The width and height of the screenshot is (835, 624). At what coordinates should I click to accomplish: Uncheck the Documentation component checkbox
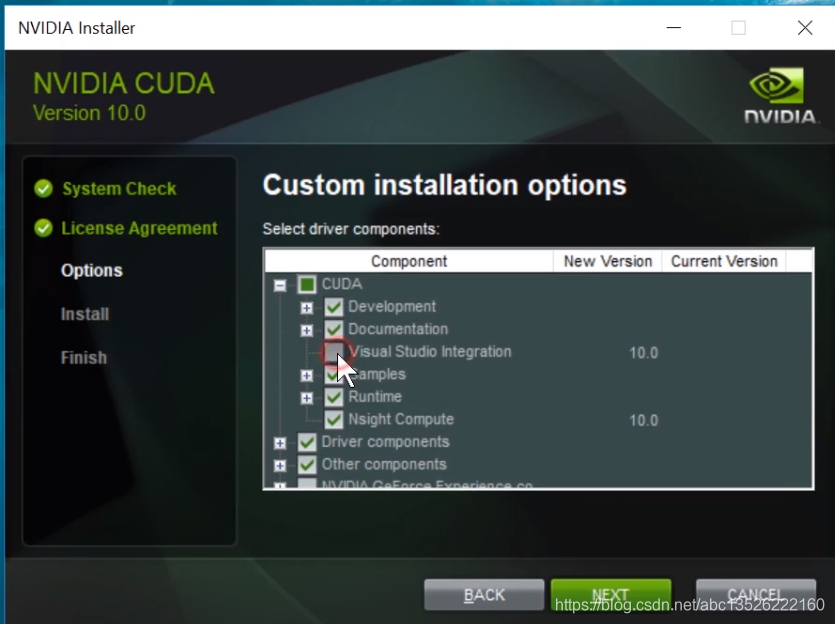point(334,329)
